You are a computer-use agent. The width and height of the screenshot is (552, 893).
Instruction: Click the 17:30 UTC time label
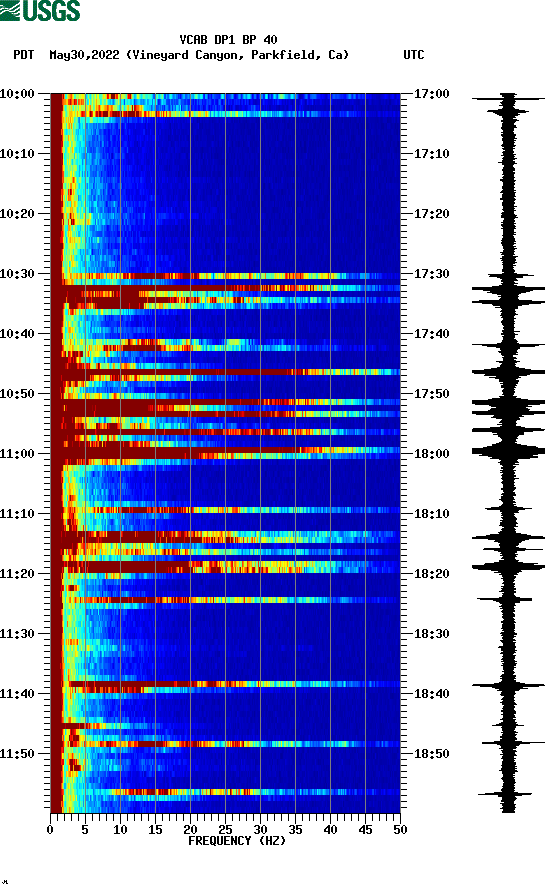[431, 274]
